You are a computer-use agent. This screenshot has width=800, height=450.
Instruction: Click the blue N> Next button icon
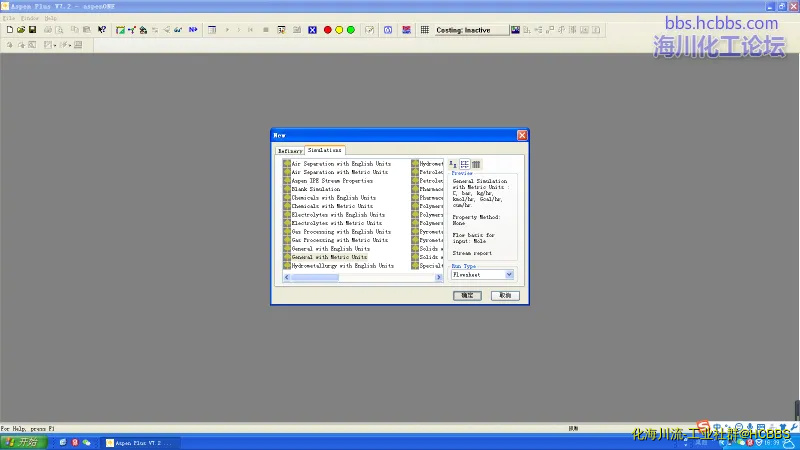(193, 30)
